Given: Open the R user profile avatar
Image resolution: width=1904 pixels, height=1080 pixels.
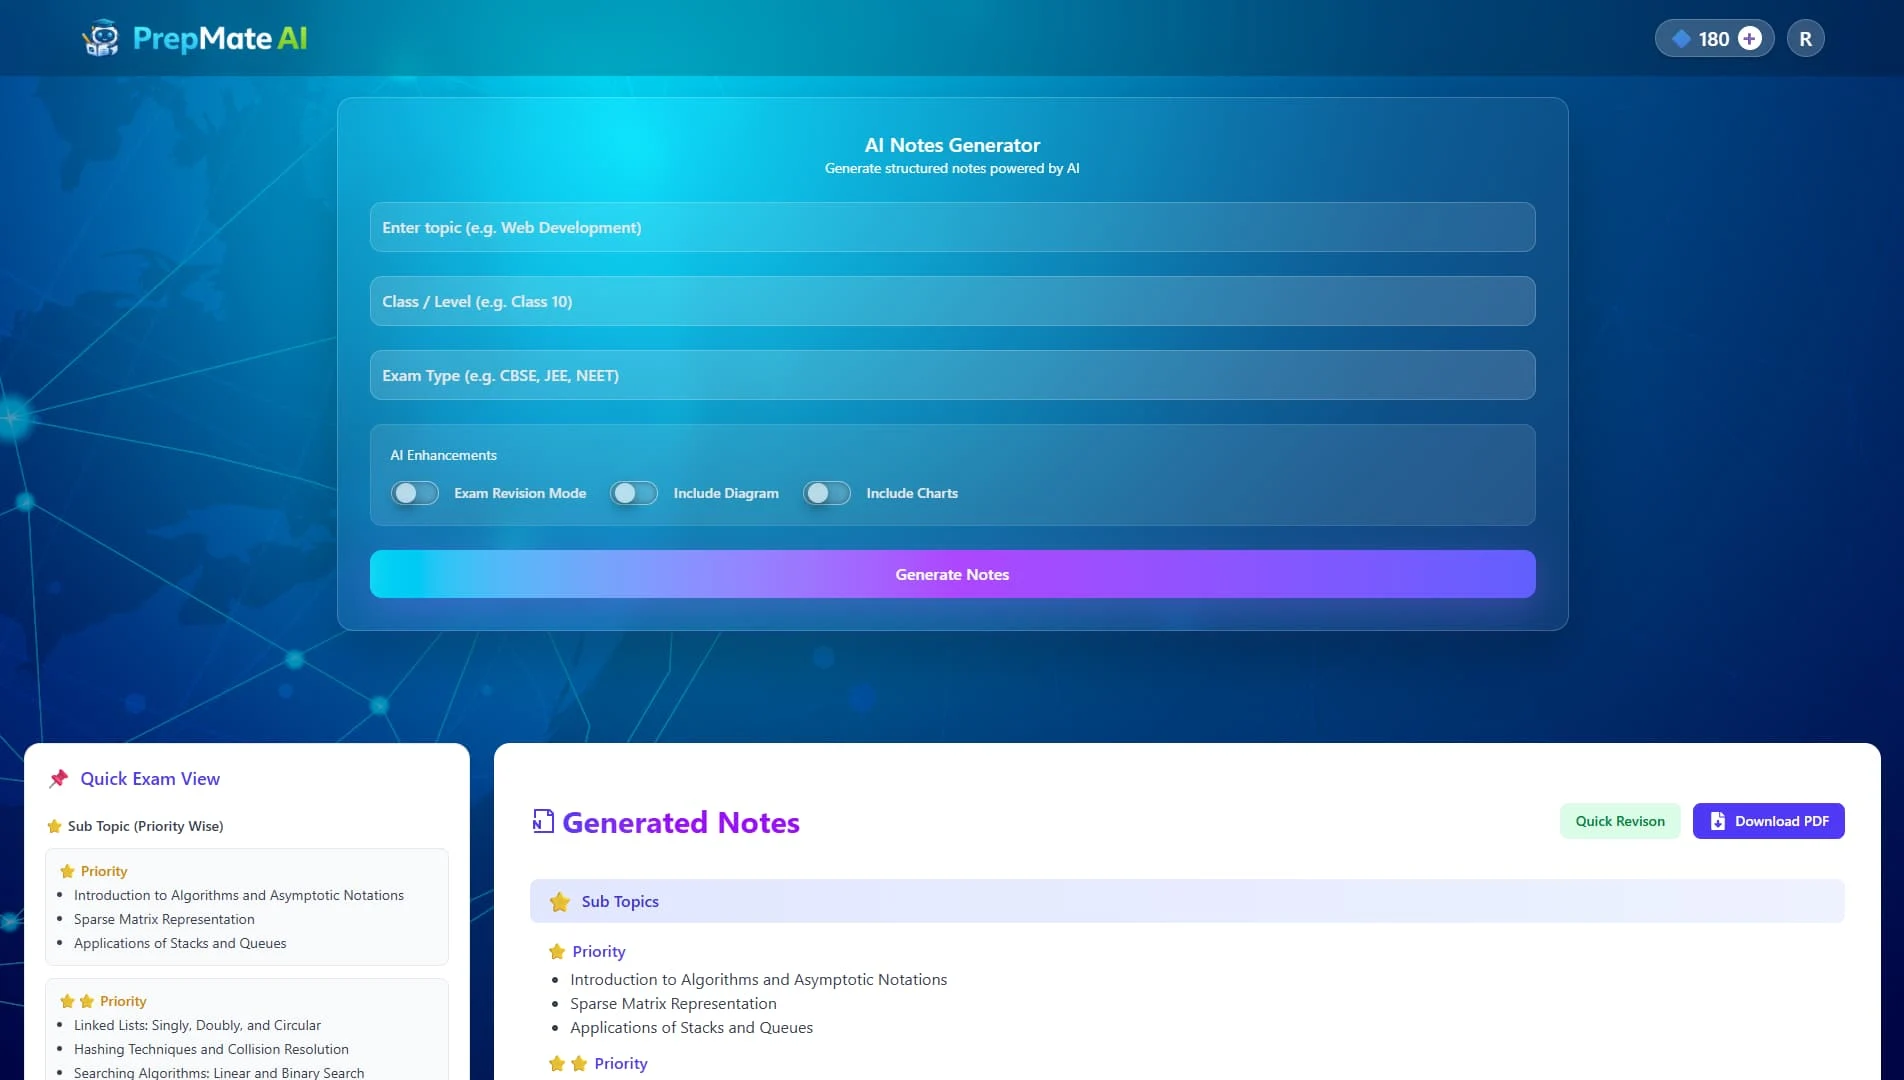Looking at the screenshot, I should coord(1805,38).
